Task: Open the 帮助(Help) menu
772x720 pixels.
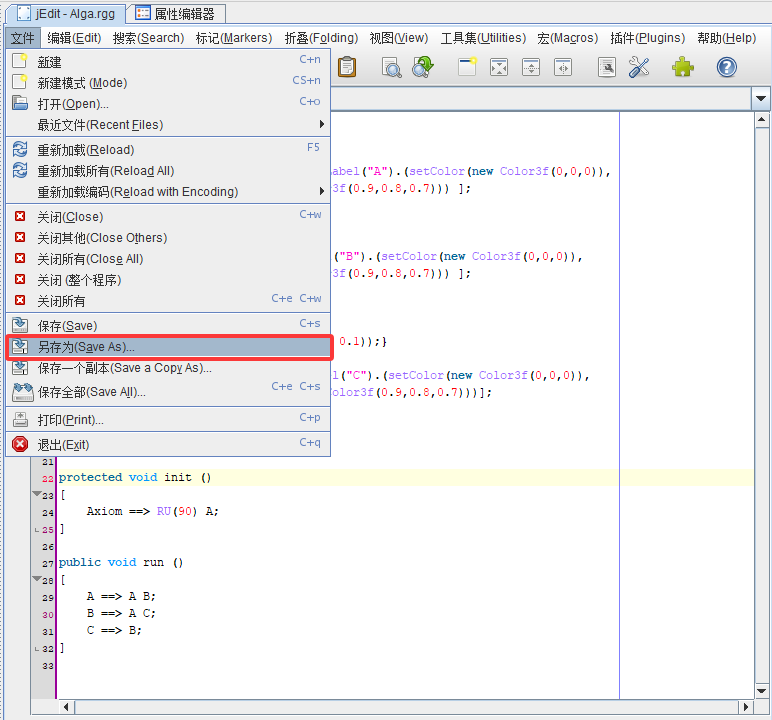Action: (727, 38)
